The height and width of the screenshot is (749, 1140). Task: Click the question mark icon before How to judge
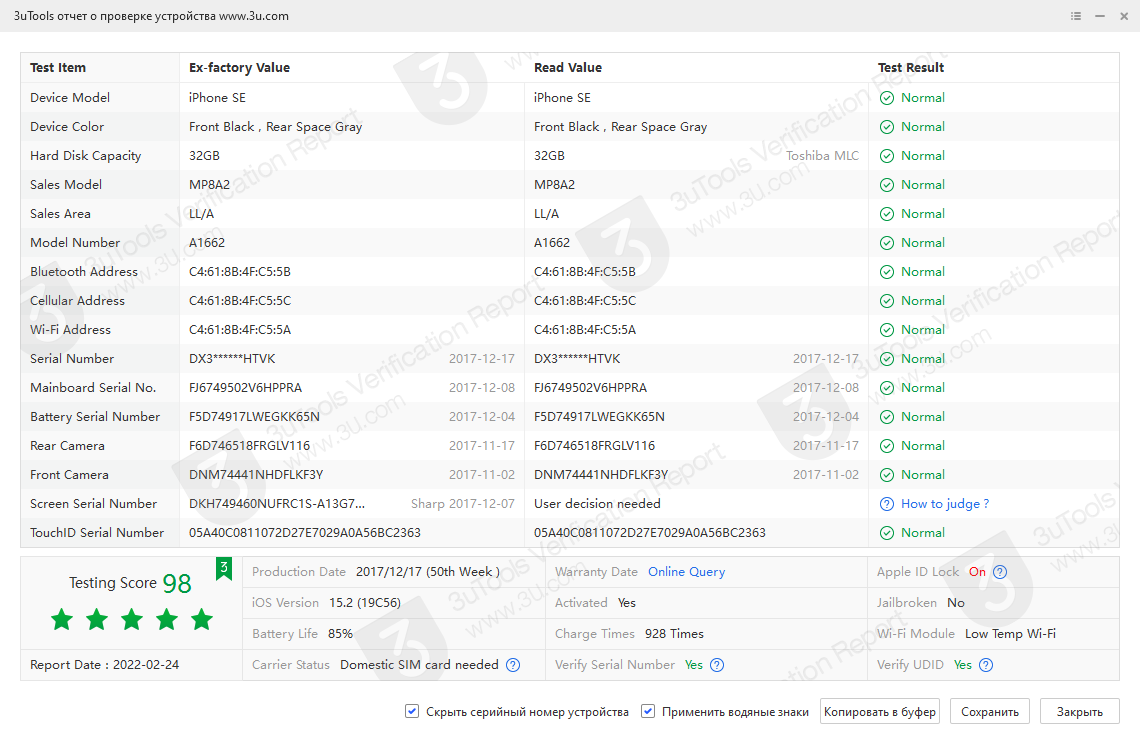[887, 504]
